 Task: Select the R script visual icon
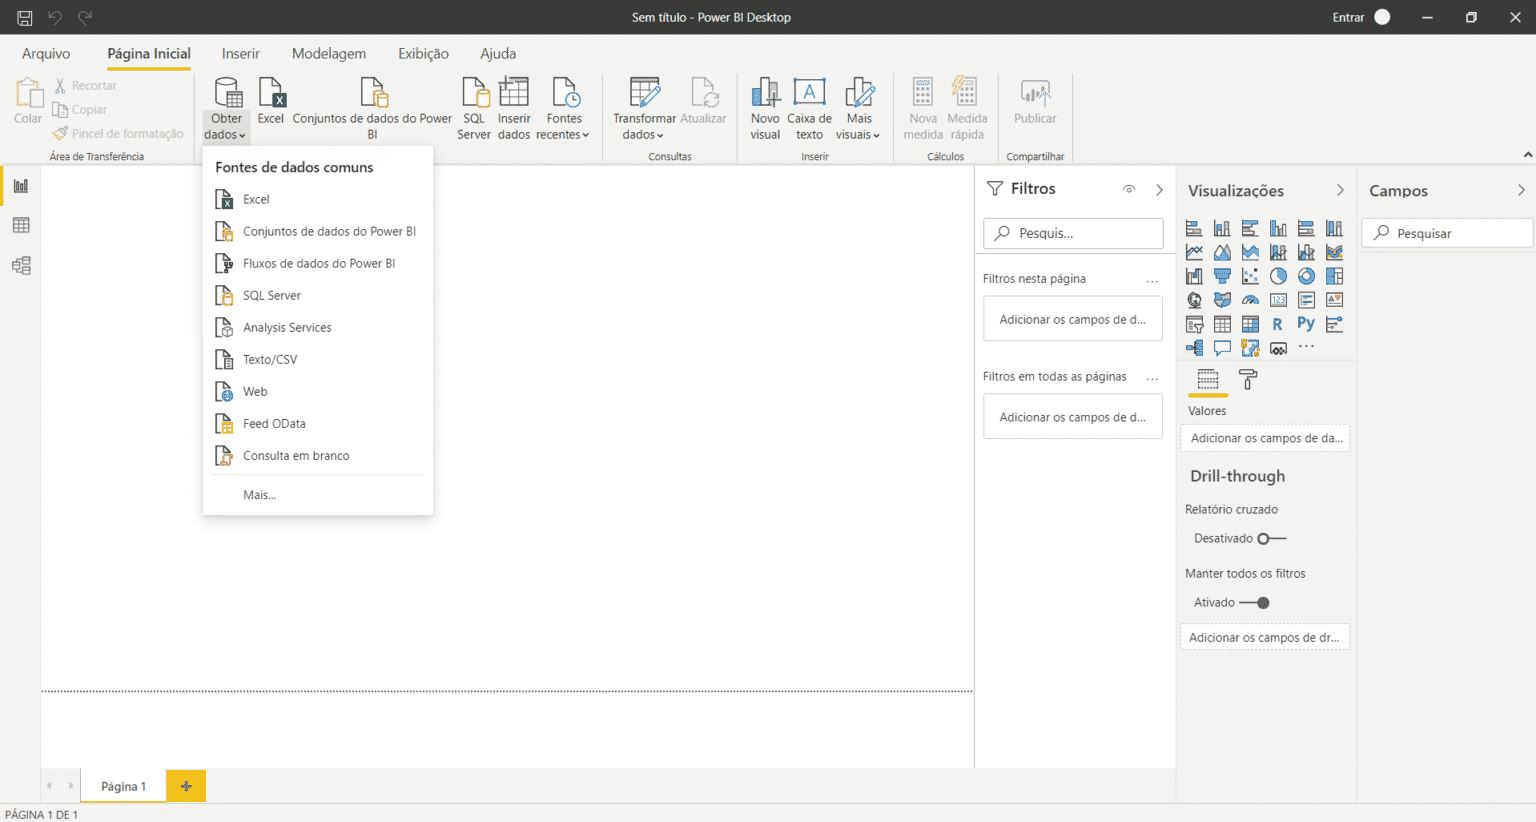[x=1278, y=323]
